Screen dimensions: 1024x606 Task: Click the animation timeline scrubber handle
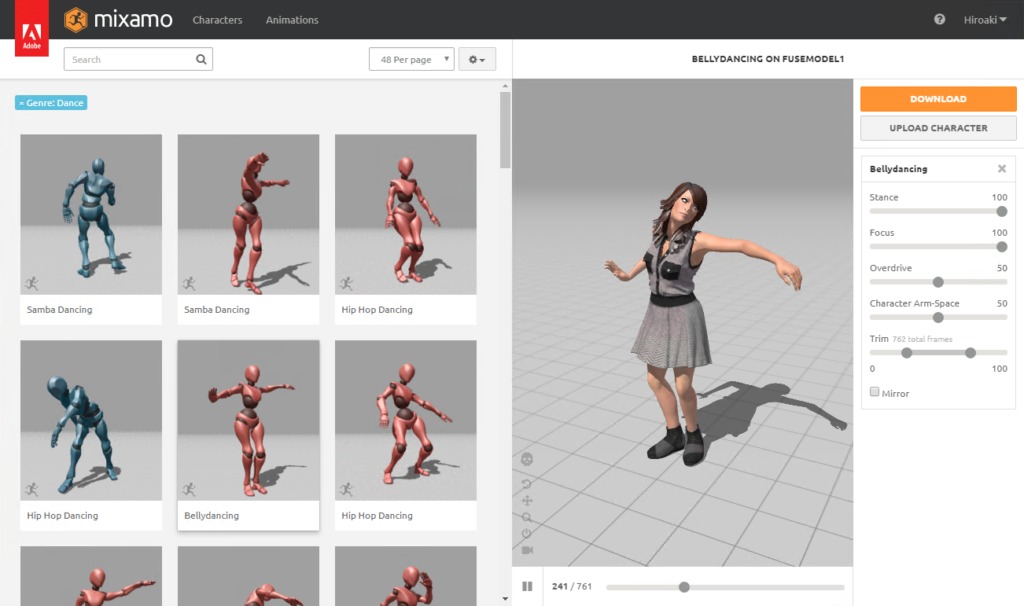click(x=684, y=587)
